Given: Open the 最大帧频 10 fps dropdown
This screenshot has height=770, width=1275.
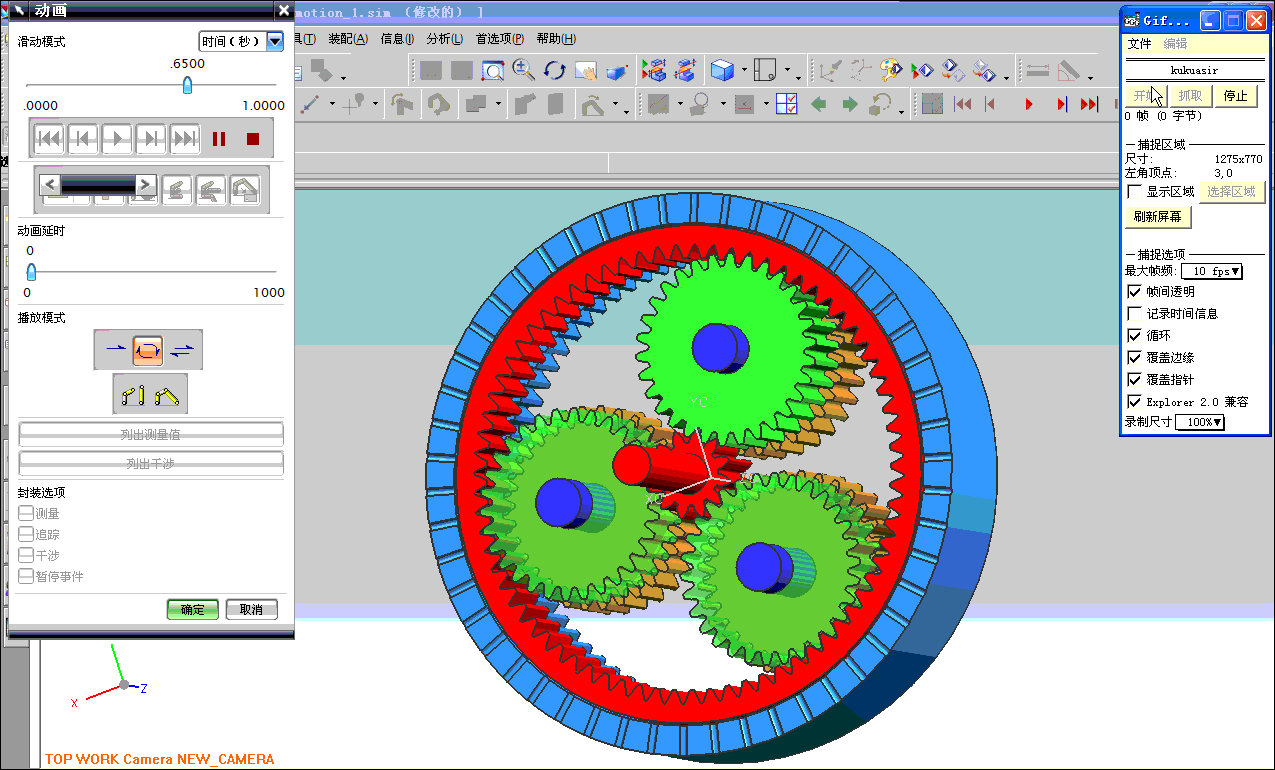Looking at the screenshot, I should point(1212,271).
